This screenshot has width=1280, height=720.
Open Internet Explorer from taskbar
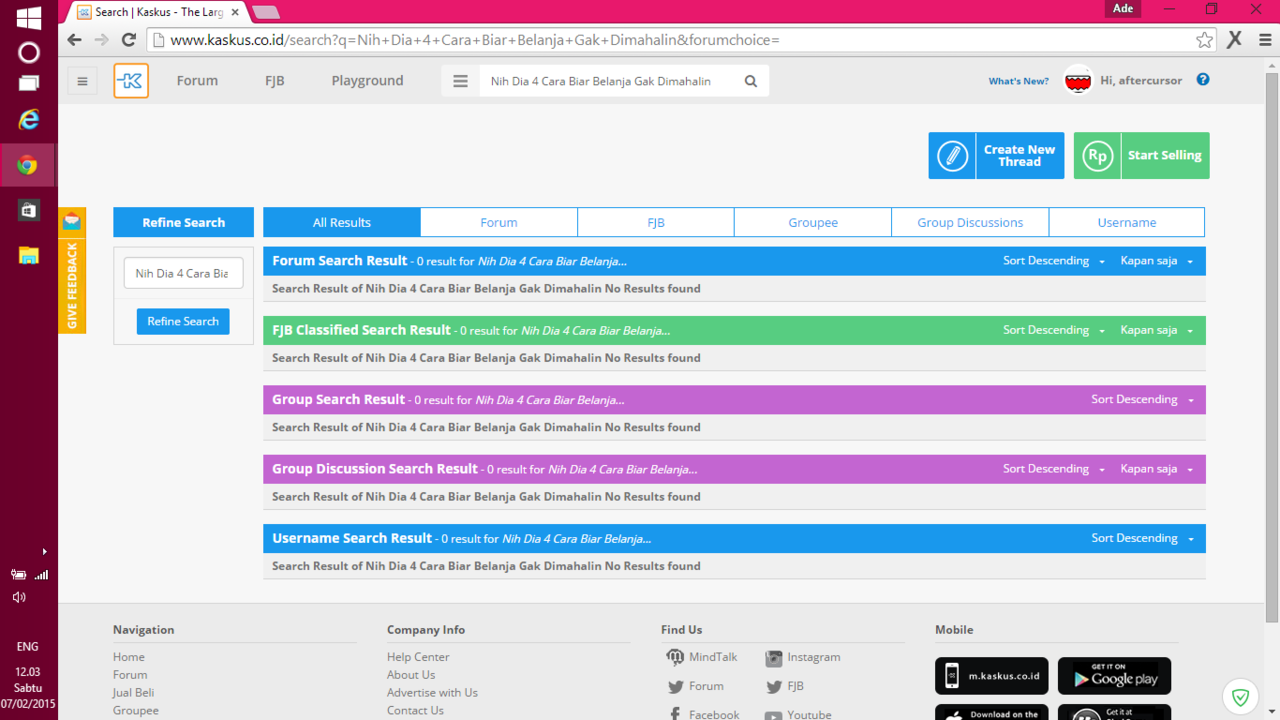(29, 120)
